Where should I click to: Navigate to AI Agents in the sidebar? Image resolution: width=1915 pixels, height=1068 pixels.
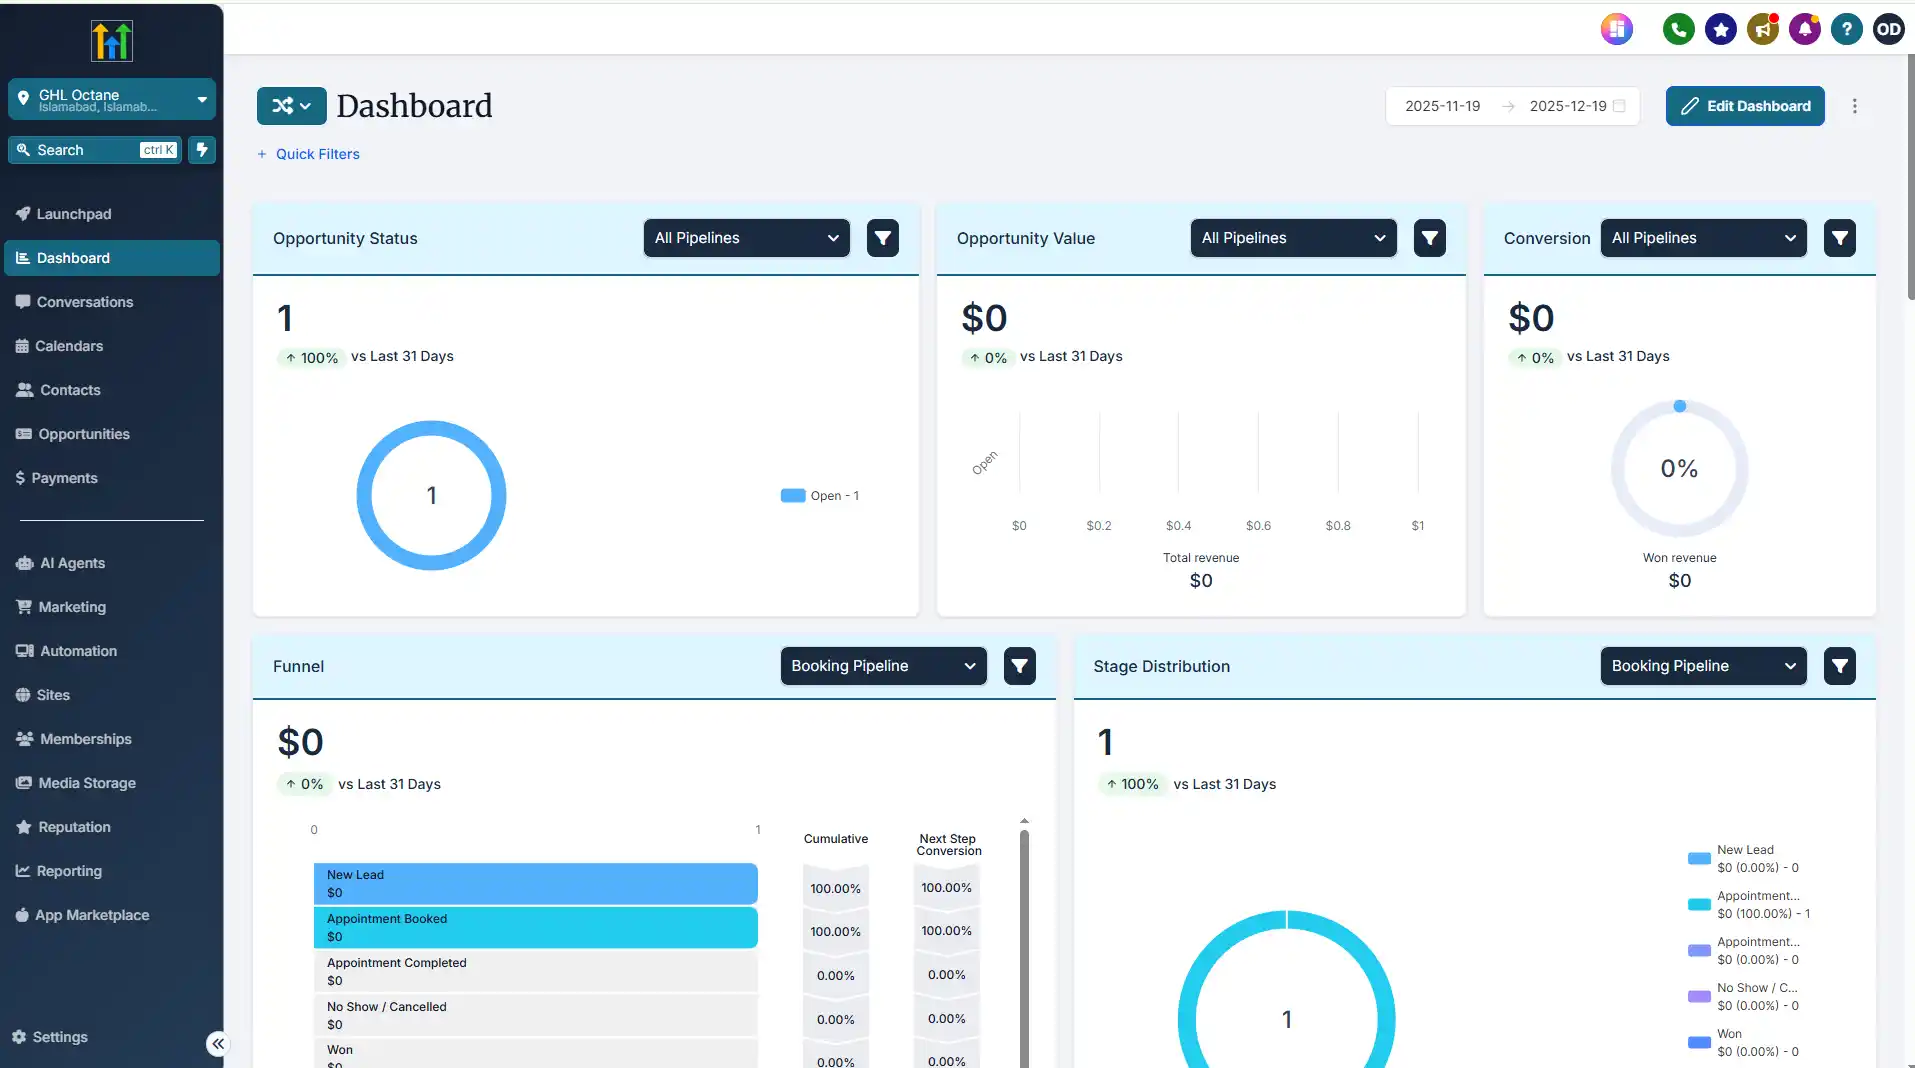[x=71, y=562]
